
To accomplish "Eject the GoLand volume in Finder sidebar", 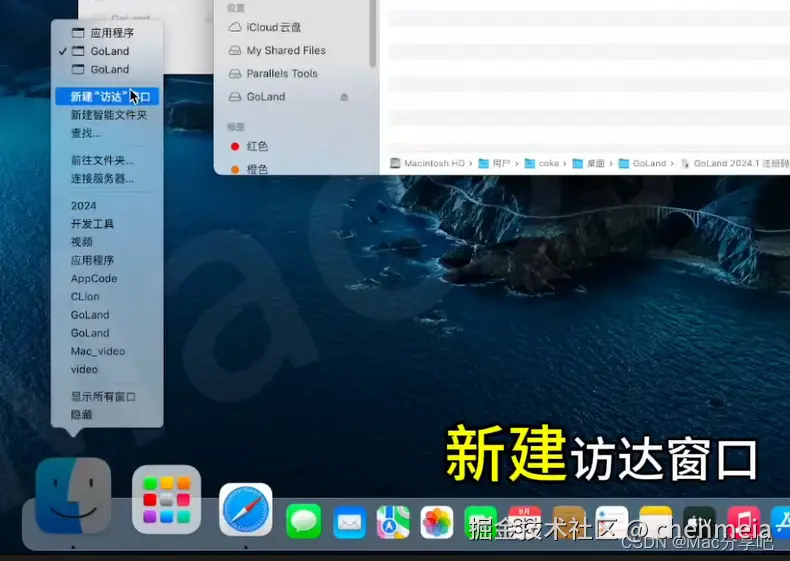I will 344,96.
